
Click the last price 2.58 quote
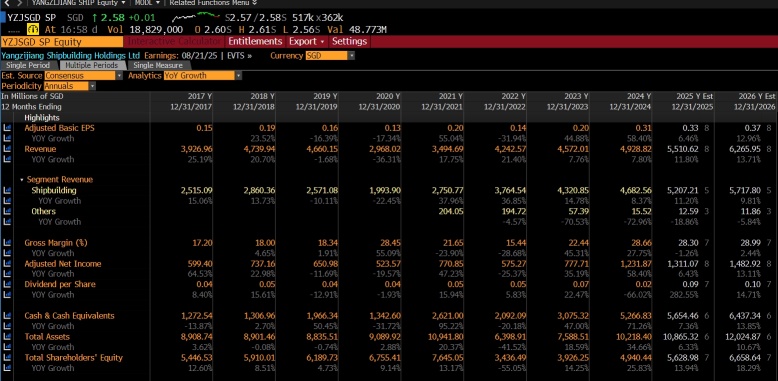[x=112, y=18]
